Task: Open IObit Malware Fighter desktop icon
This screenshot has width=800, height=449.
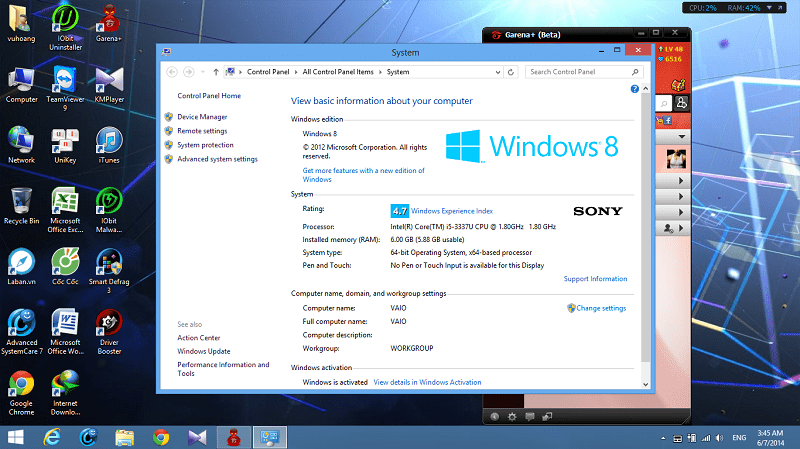Action: tap(109, 210)
